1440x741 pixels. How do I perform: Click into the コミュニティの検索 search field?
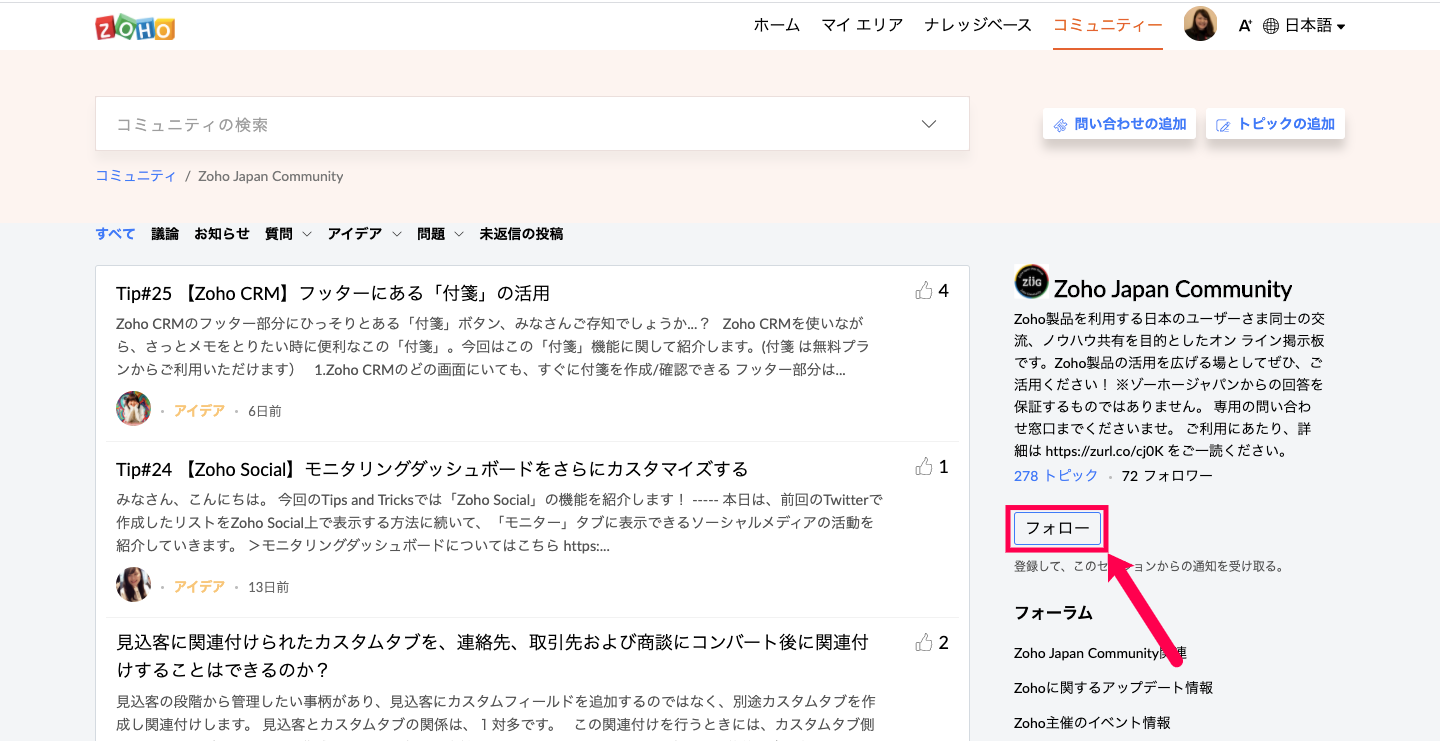pyautogui.click(x=532, y=124)
